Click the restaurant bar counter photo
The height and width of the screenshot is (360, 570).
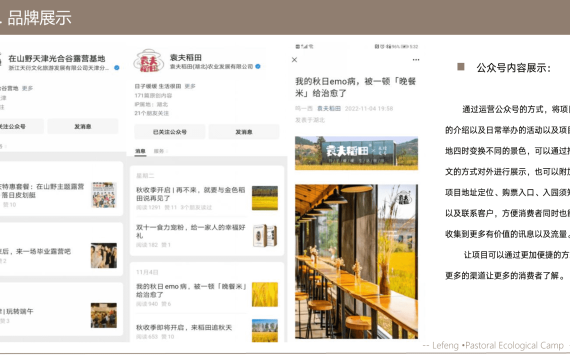pyautogui.click(x=356, y=261)
